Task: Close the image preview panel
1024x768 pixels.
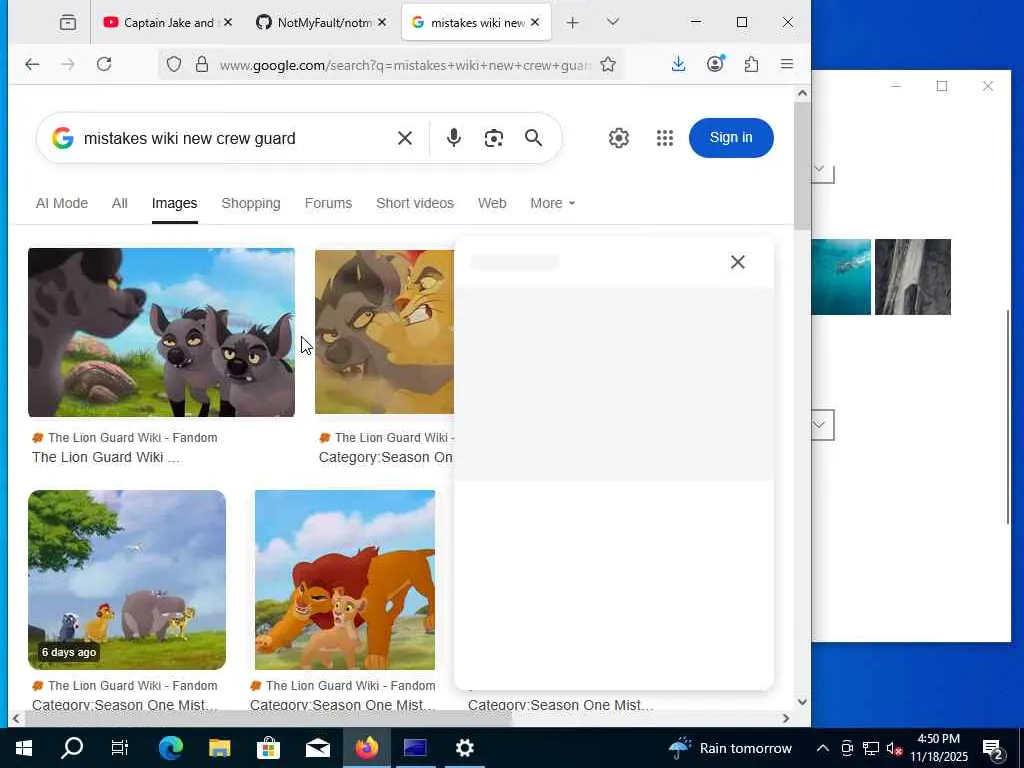Action: tap(738, 262)
